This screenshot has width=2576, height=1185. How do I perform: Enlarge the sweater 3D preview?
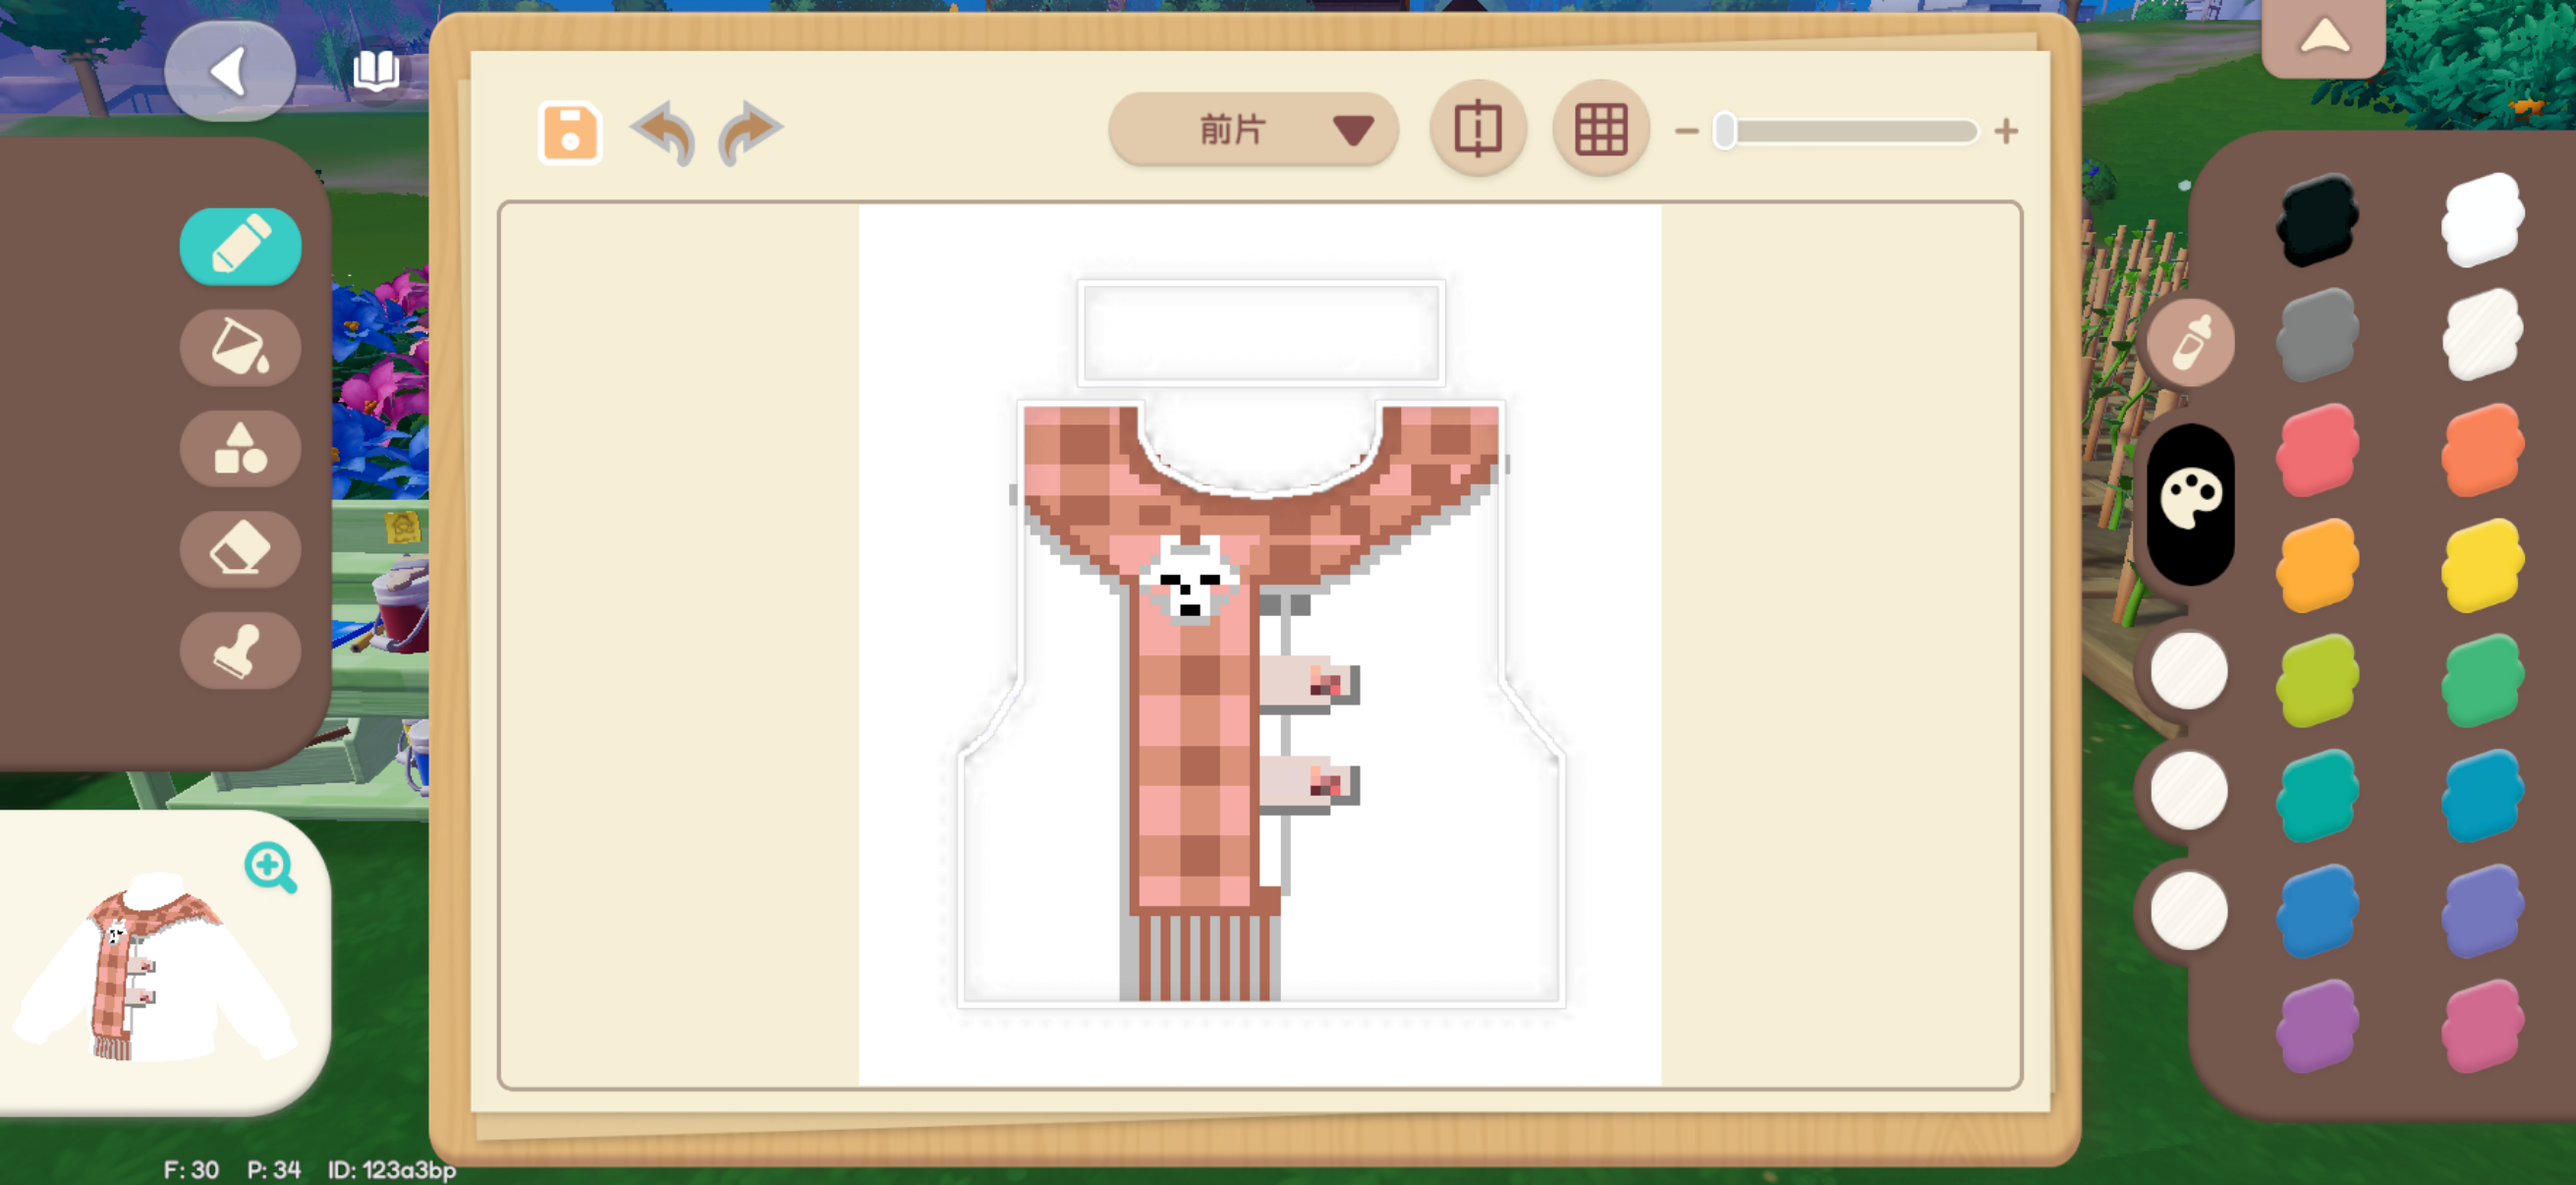click(x=270, y=867)
